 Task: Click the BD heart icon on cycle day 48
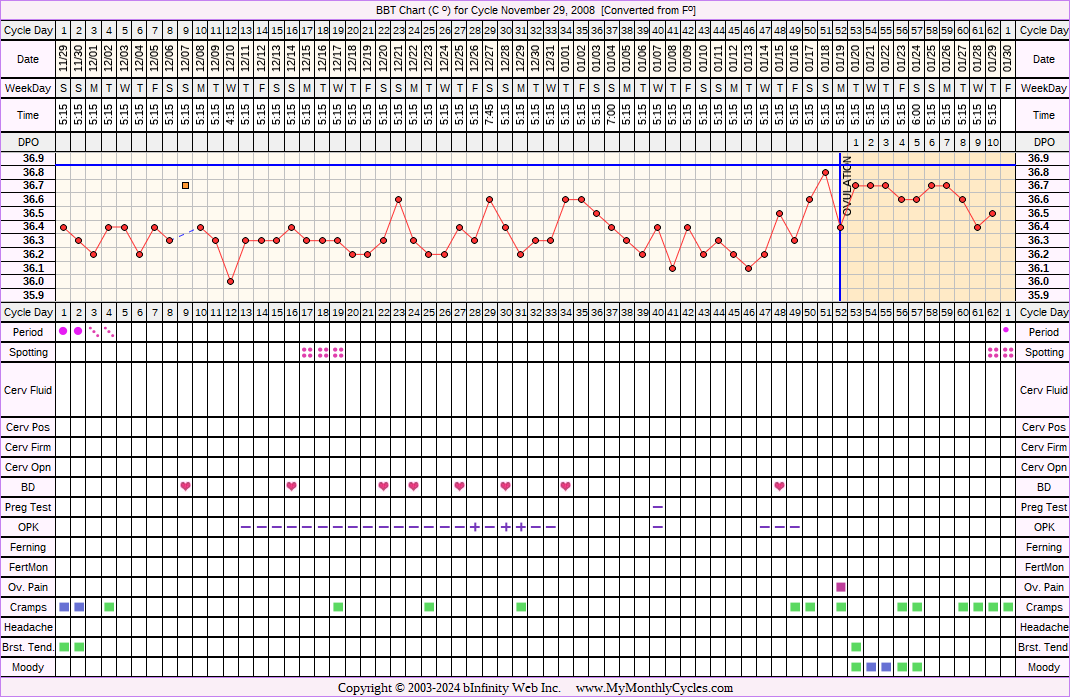tap(779, 487)
